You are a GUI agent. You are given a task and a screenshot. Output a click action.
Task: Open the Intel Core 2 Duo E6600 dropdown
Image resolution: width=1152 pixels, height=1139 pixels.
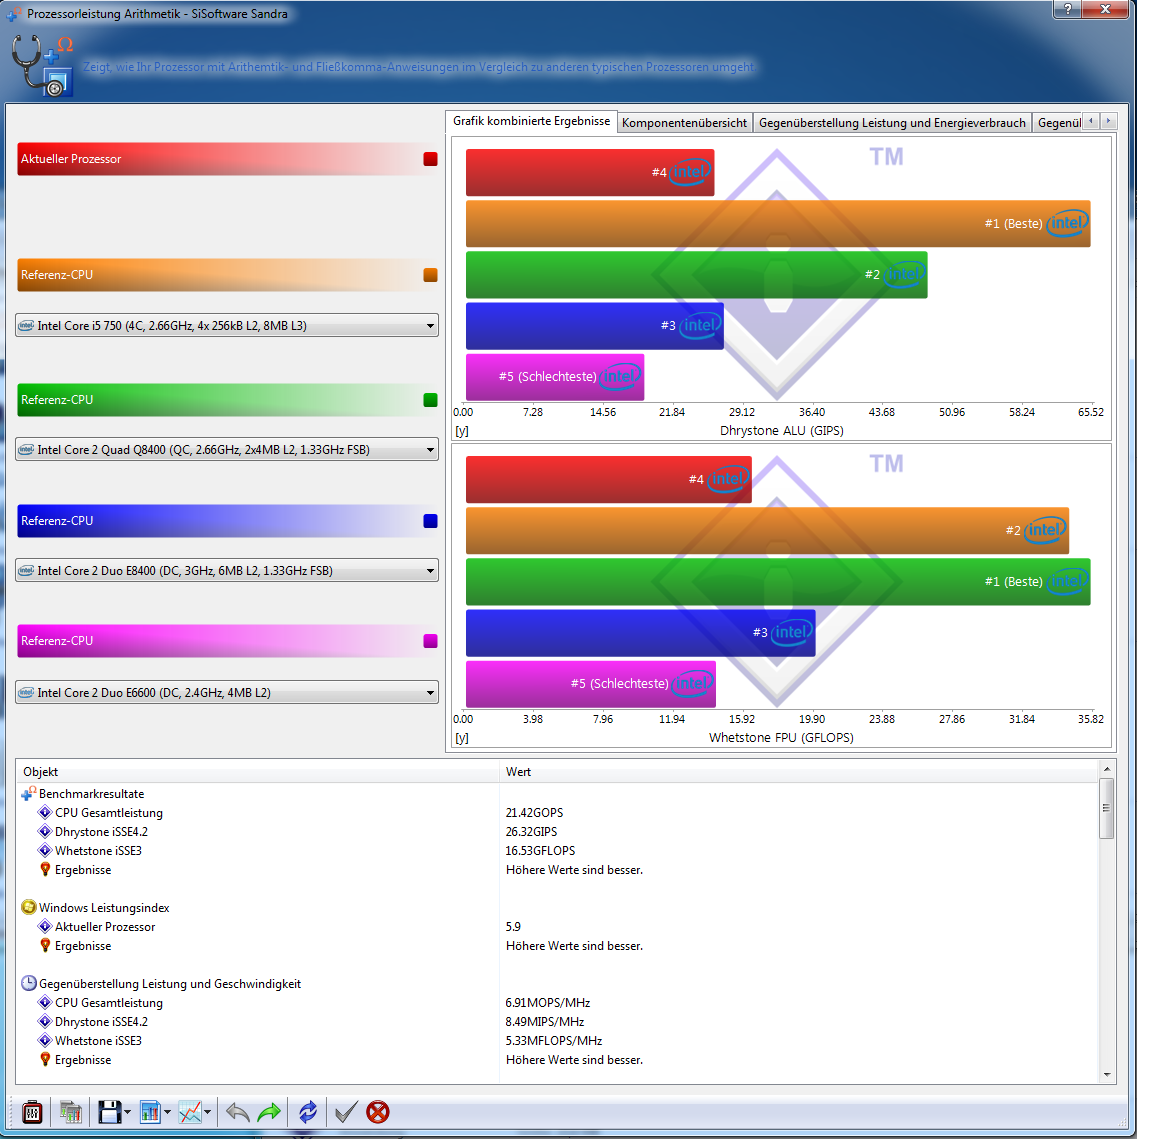(227, 692)
